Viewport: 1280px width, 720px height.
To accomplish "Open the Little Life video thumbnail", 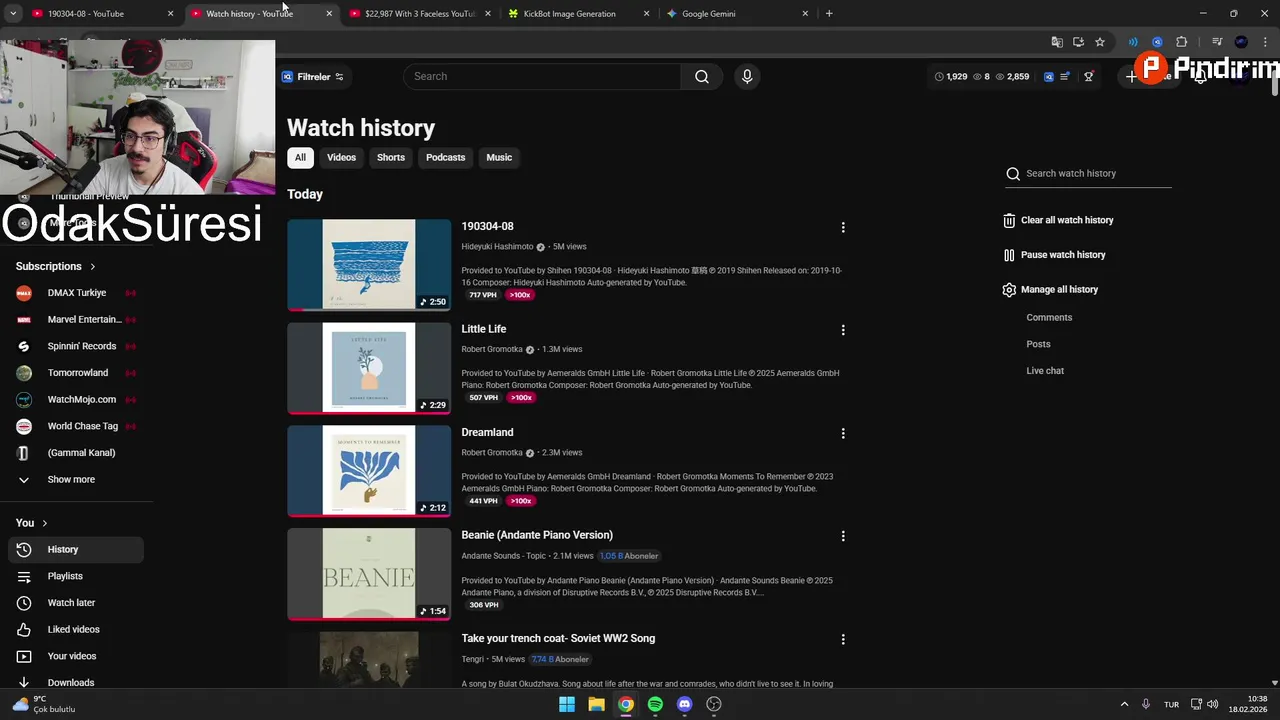I will coord(369,368).
